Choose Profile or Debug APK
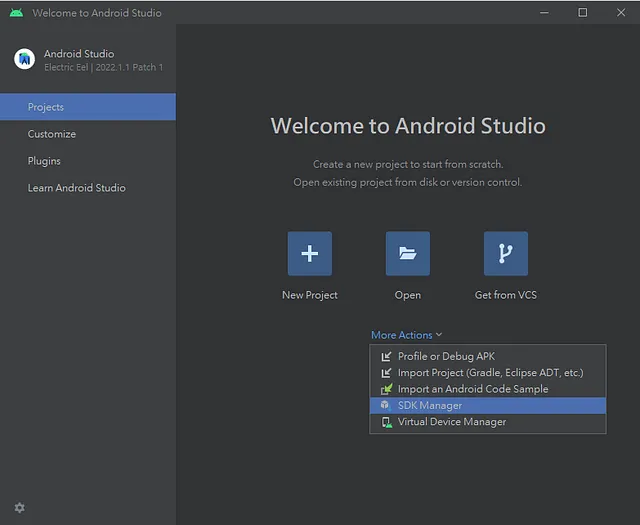Viewport: 640px width, 525px height. pos(488,356)
